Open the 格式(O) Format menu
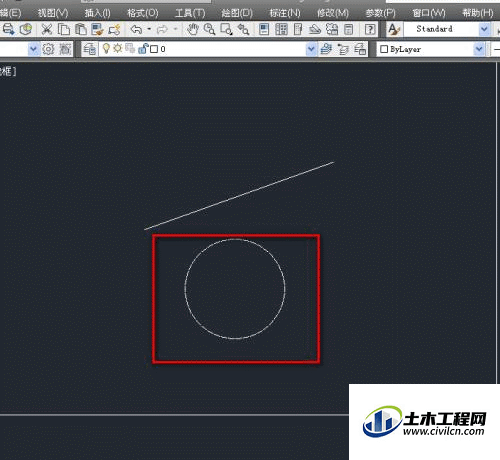 coord(143,13)
